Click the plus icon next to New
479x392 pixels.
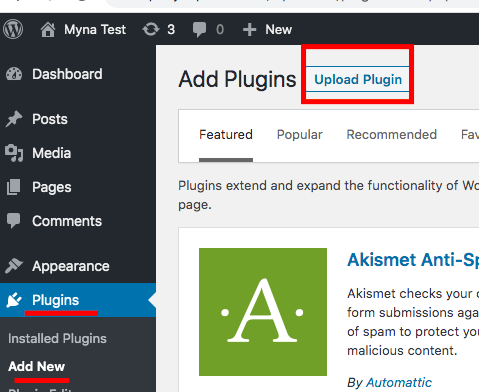click(x=249, y=30)
